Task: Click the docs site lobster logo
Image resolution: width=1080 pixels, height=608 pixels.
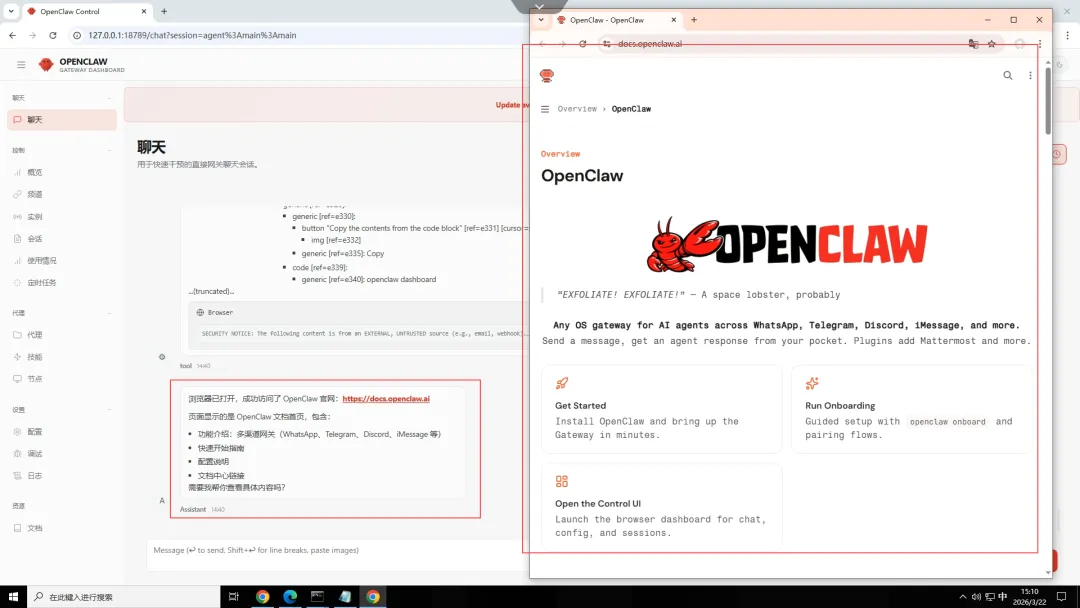Action: tap(547, 76)
